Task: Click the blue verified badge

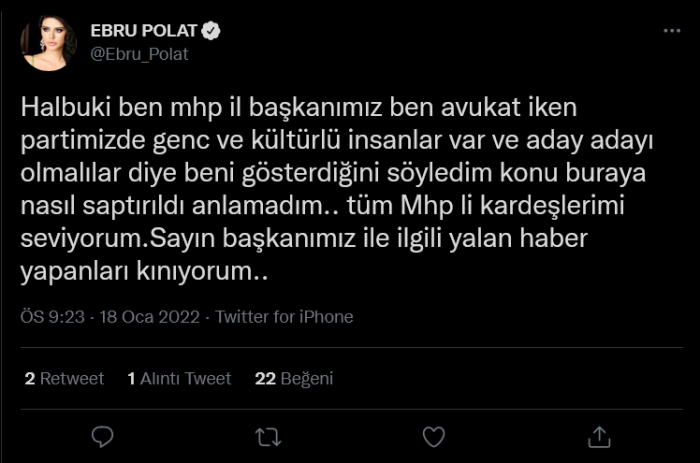Action: click(212, 33)
